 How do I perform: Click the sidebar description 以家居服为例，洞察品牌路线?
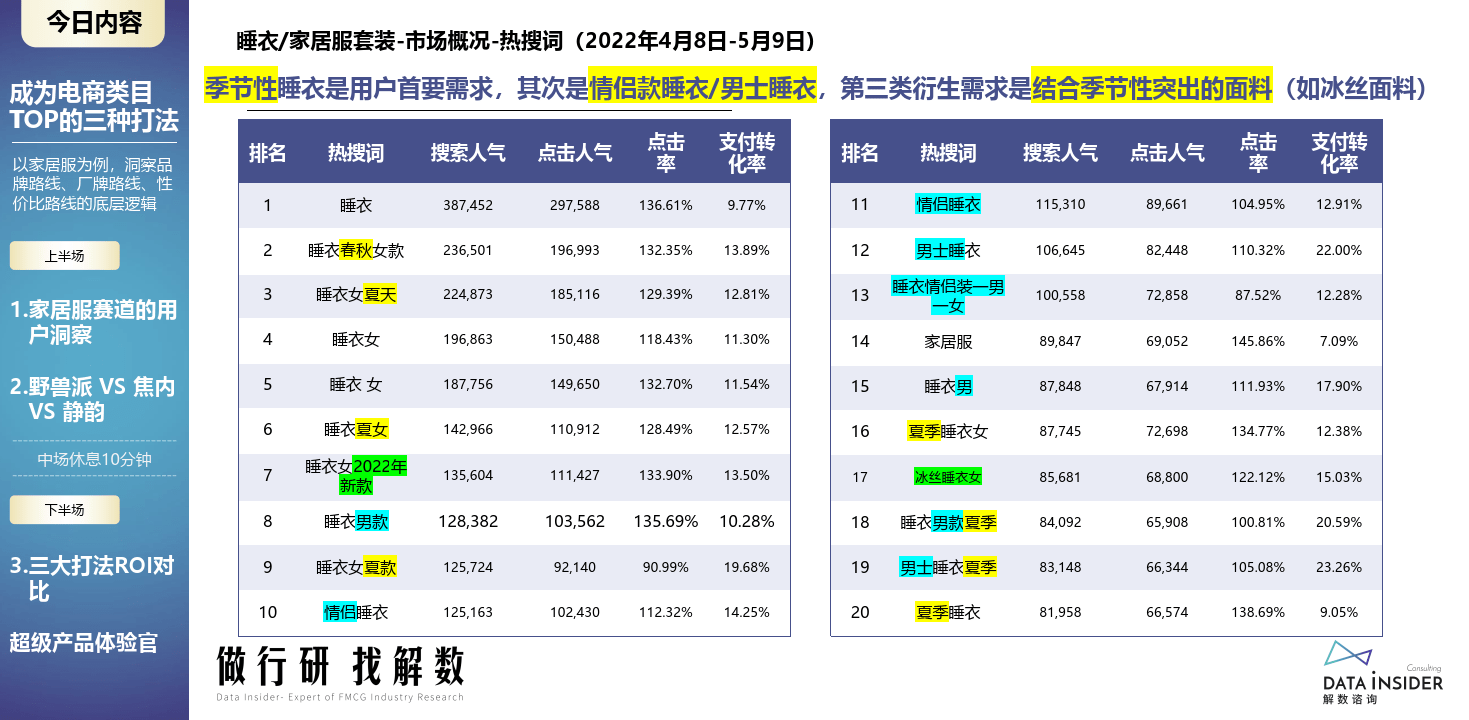(92, 184)
